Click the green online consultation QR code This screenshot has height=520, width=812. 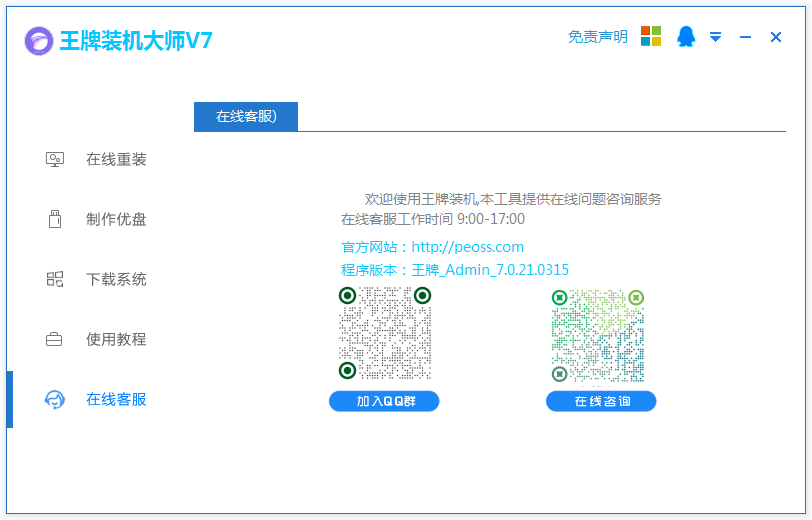(598, 336)
